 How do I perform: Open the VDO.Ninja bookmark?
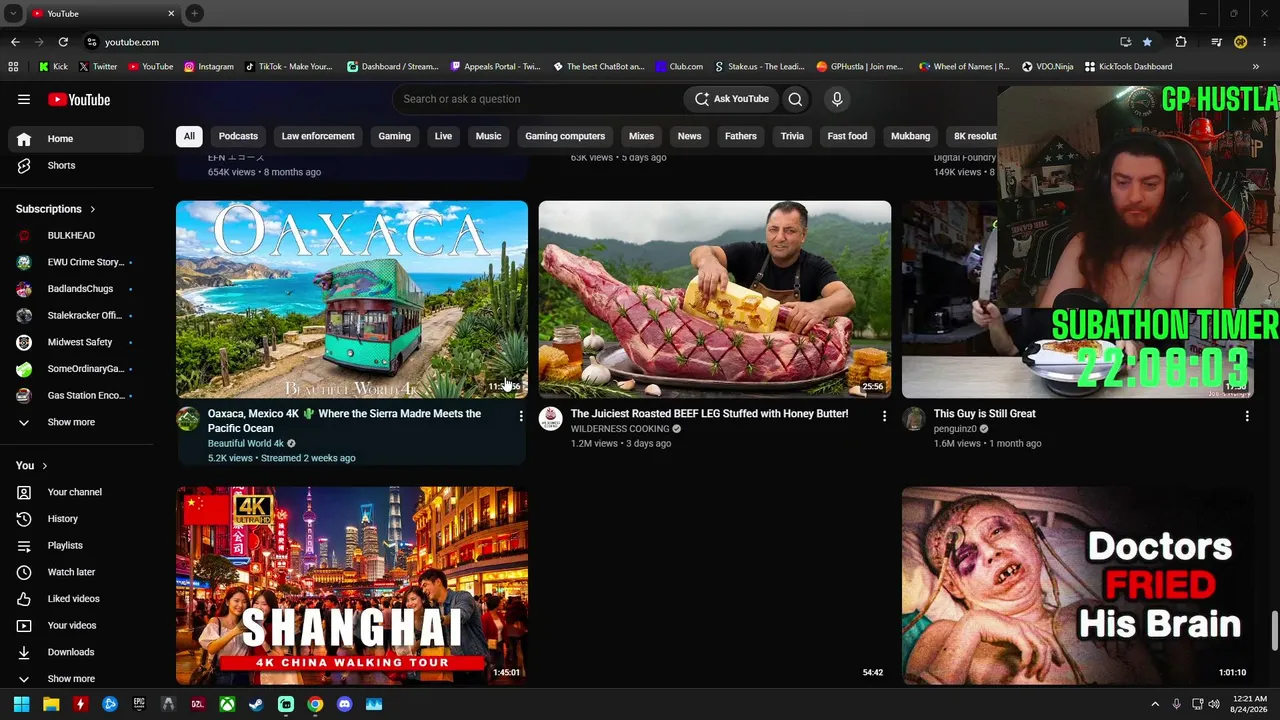pyautogui.click(x=1047, y=67)
